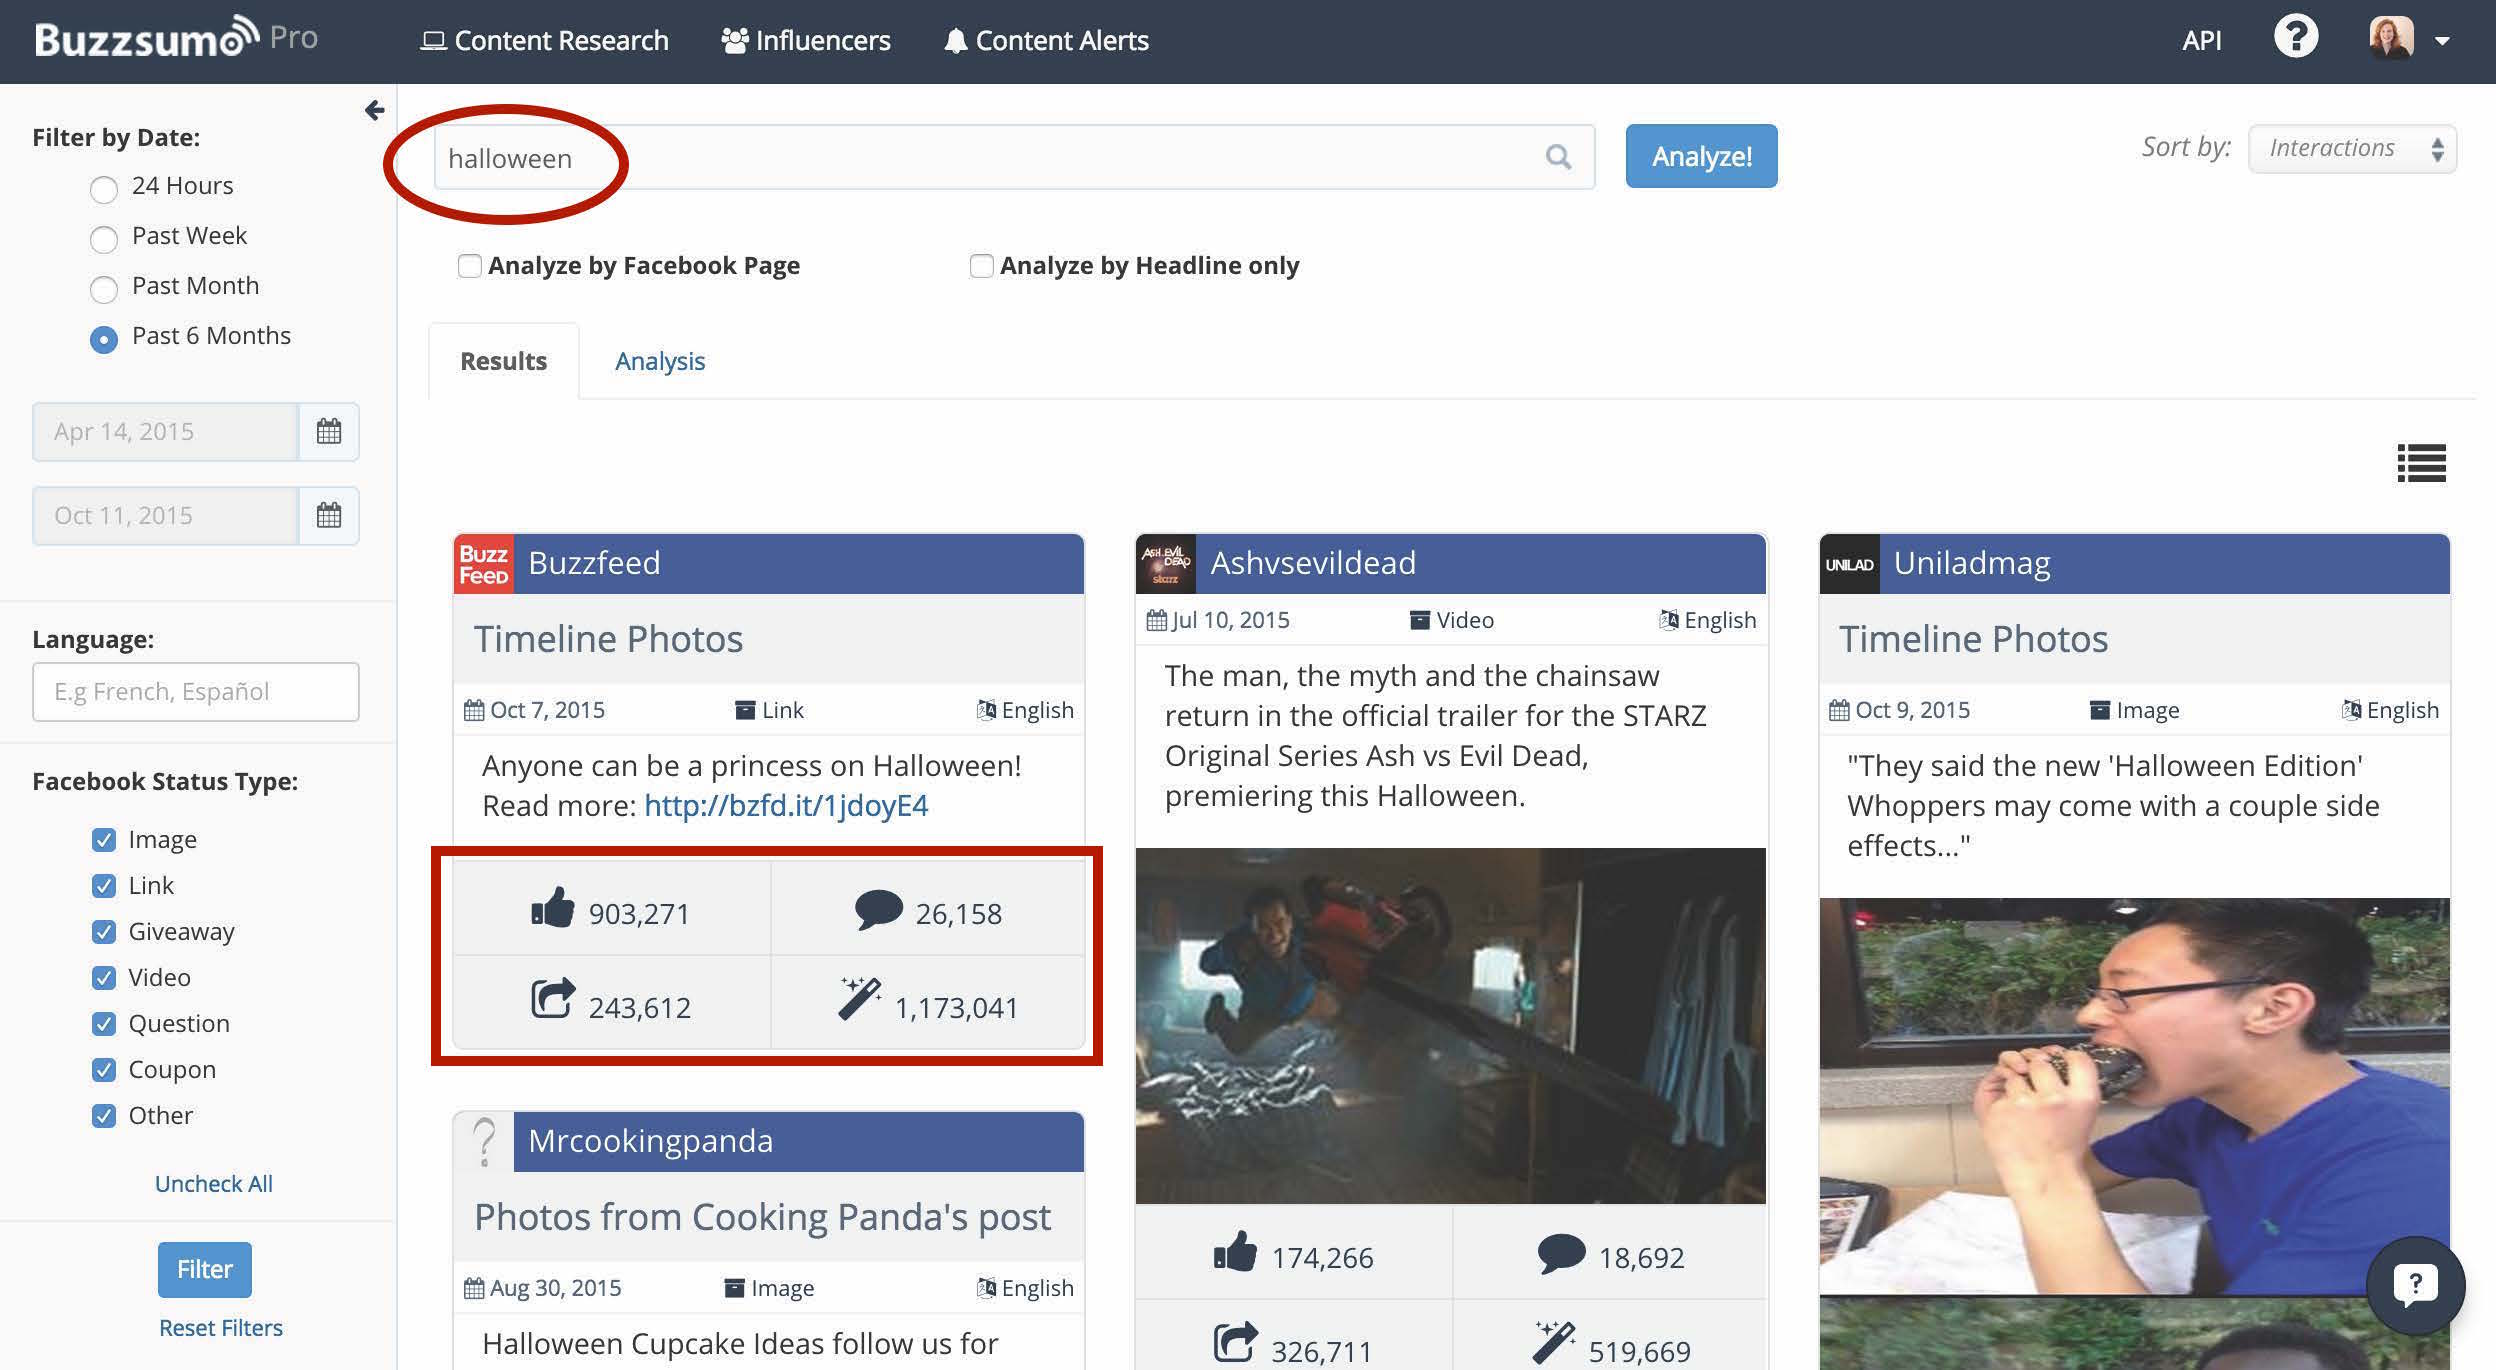Enable Analyze by Facebook Page
The width and height of the screenshot is (2496, 1370).
pos(469,266)
